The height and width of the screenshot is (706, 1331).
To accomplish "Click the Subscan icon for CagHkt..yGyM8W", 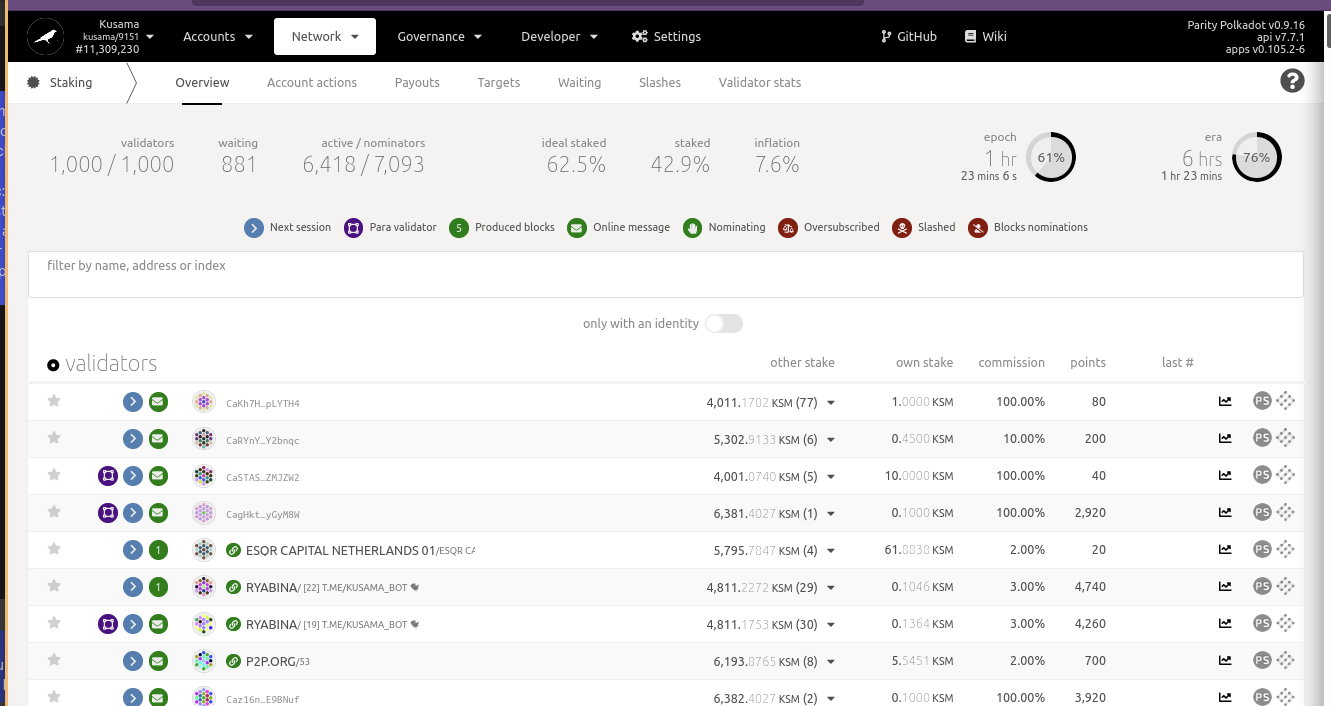I will 1285,513.
